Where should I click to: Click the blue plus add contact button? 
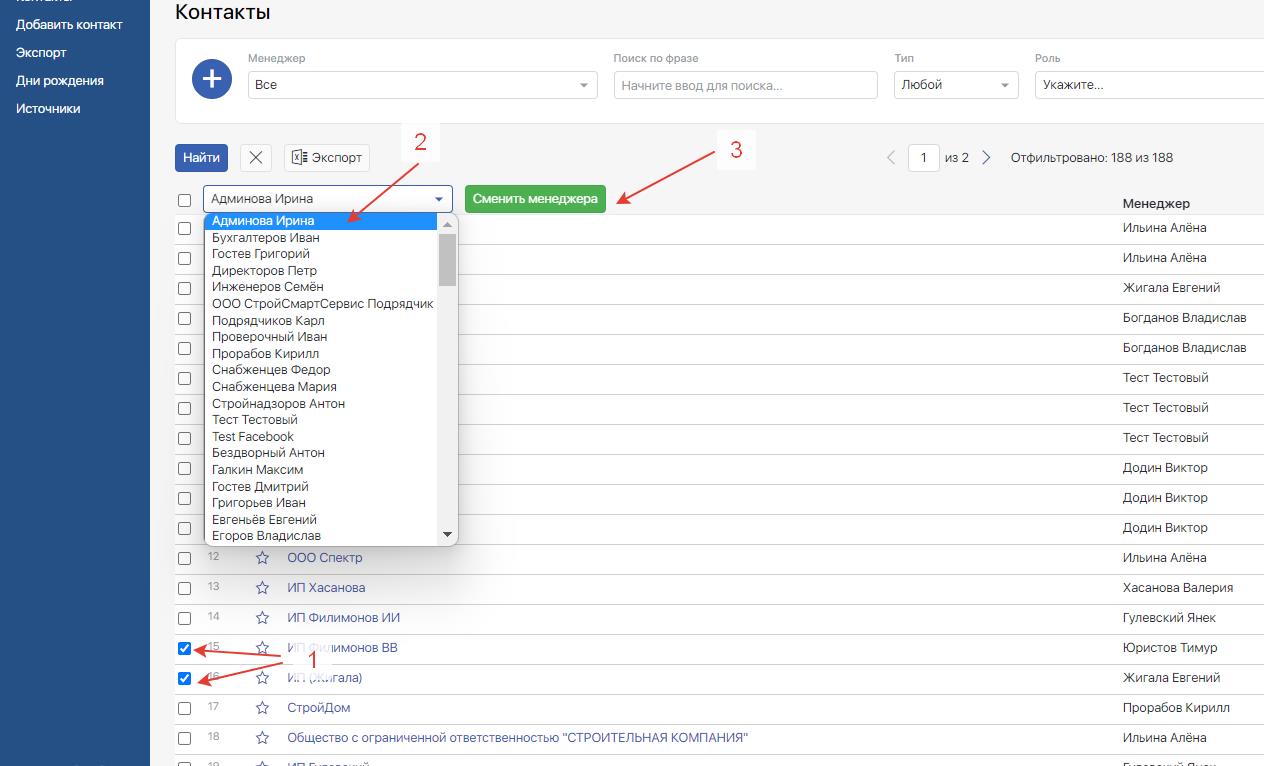coord(212,79)
